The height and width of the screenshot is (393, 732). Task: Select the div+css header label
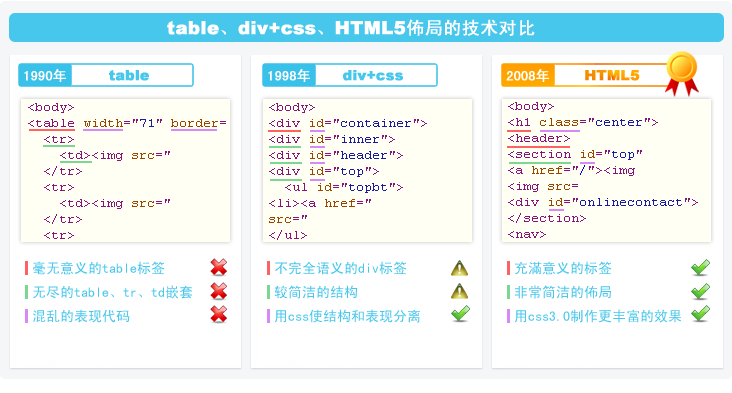point(373,76)
